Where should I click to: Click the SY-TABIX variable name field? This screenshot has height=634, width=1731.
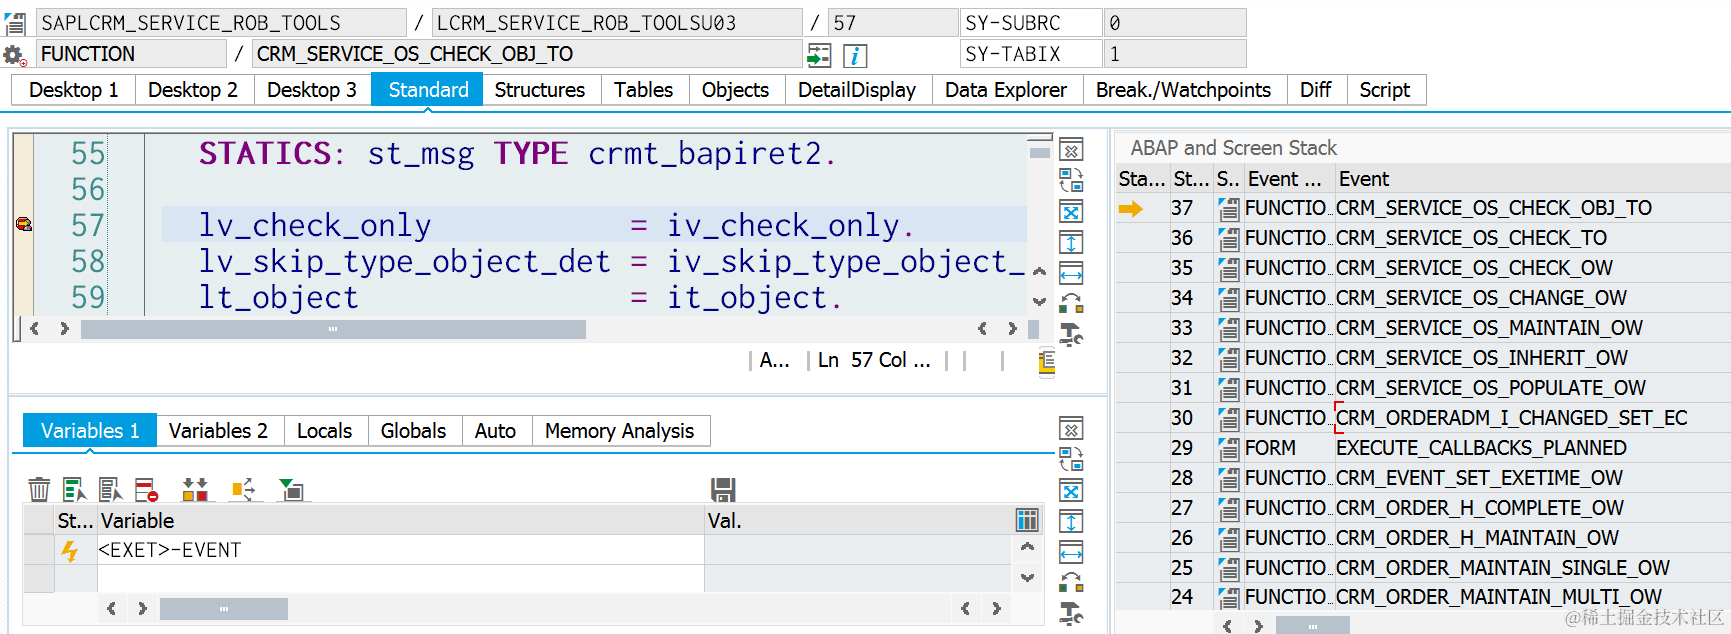click(1030, 54)
